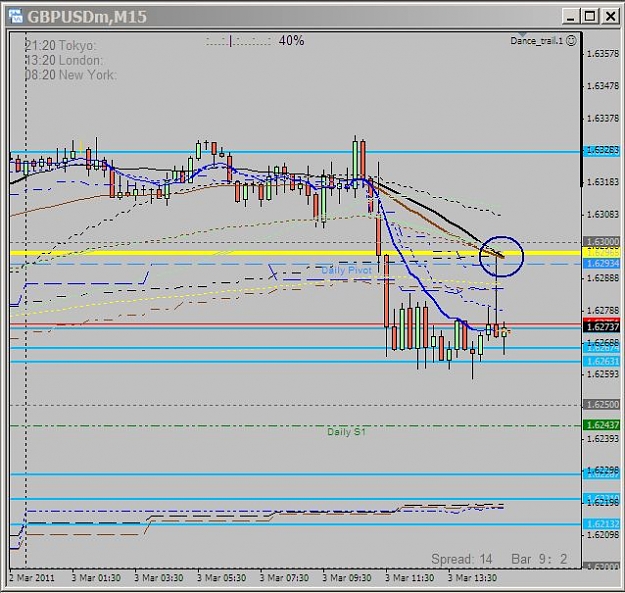The image size is (625, 593).
Task: Click the 13:20 London time label
Action: 64,60
